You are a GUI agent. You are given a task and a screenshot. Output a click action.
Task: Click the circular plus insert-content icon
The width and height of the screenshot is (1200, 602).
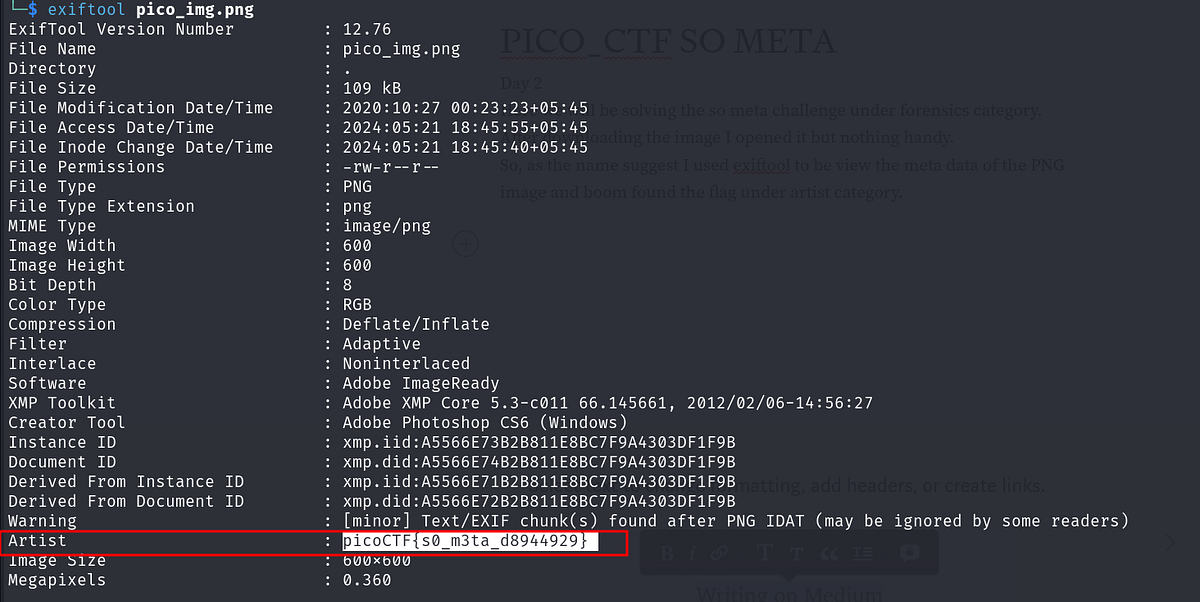coord(465,243)
